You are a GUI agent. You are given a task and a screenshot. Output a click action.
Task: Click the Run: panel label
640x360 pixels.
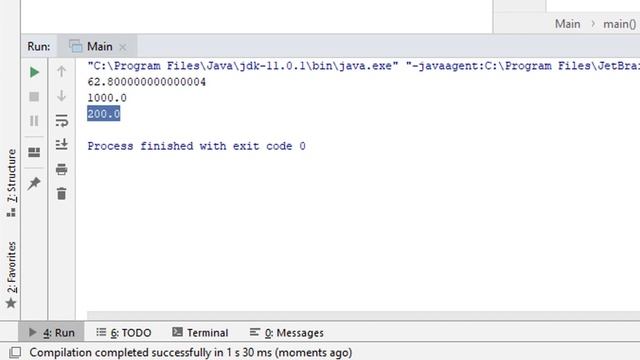point(39,47)
